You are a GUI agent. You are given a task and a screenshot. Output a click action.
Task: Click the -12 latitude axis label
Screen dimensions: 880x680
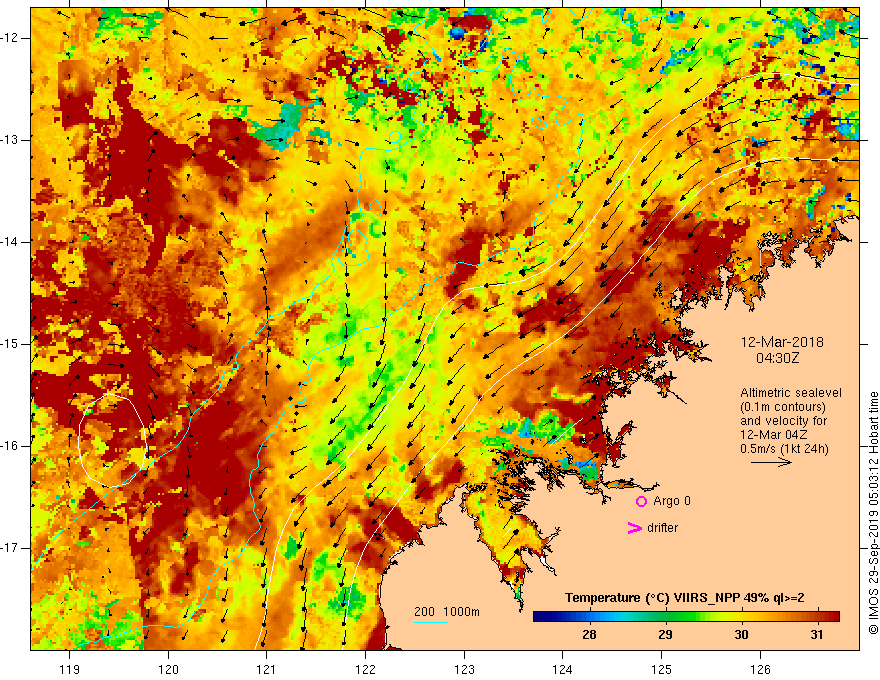[10, 38]
